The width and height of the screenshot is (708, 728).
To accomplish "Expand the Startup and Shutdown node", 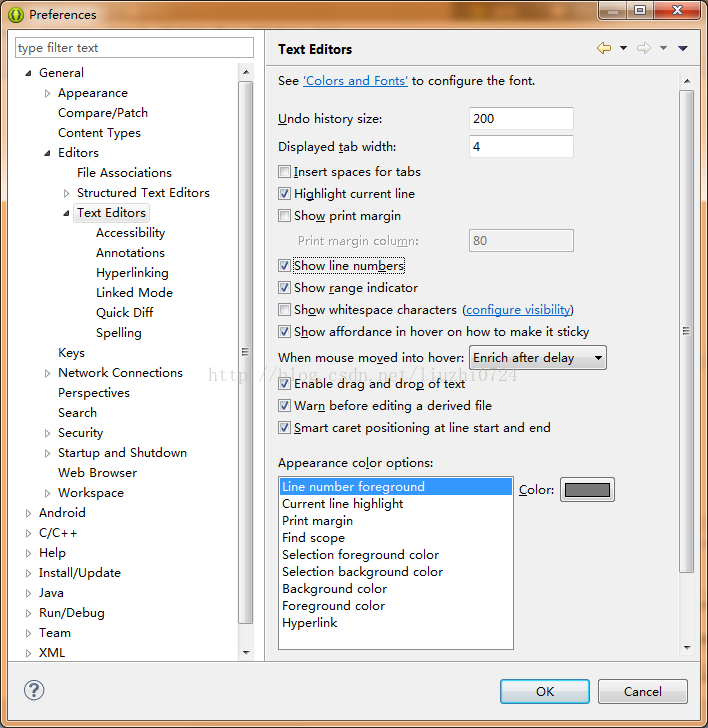I will [x=47, y=453].
